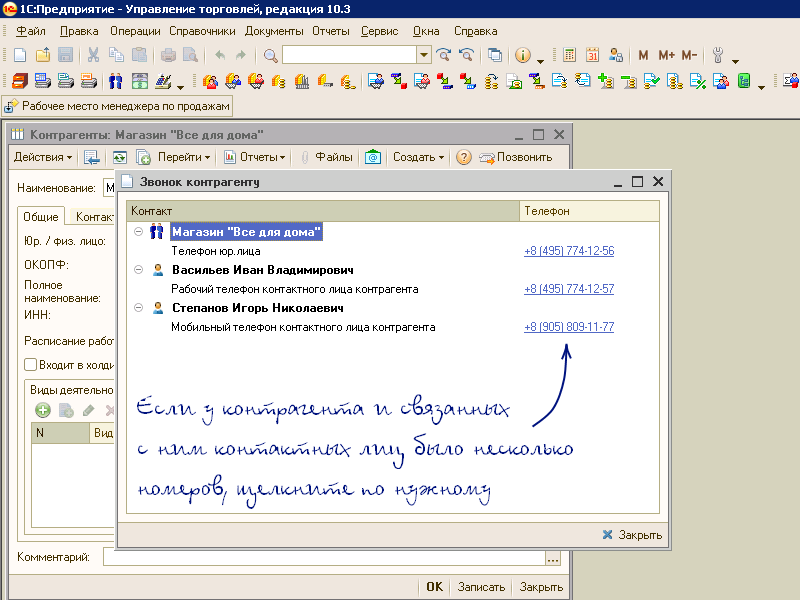Open the Документы menu
The height and width of the screenshot is (600, 800).
click(x=274, y=31)
